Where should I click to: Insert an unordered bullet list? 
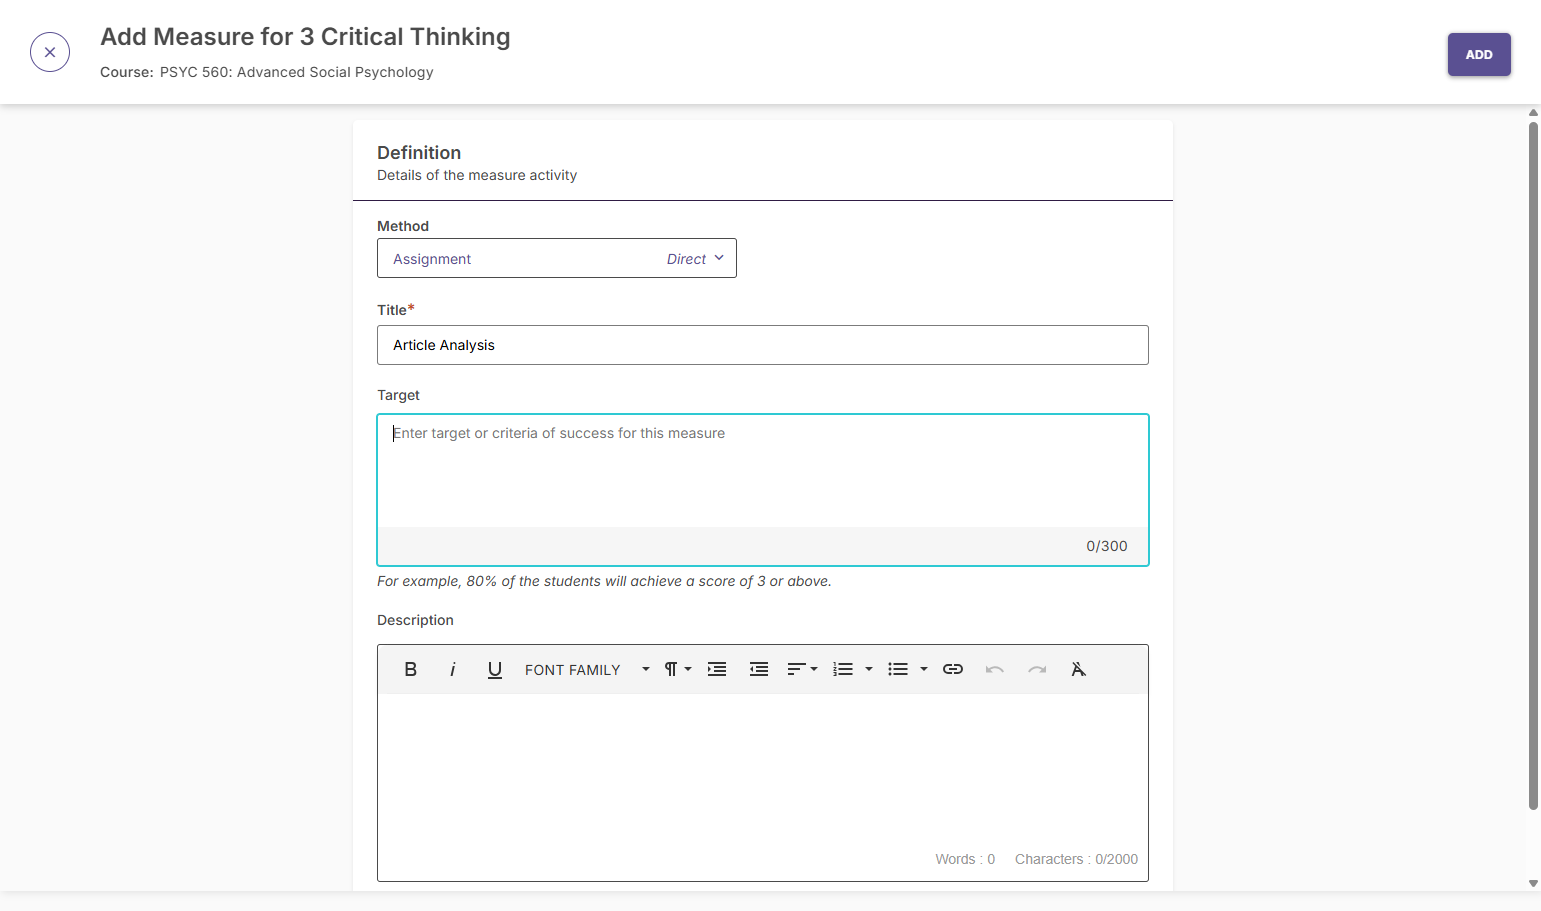[x=898, y=669]
